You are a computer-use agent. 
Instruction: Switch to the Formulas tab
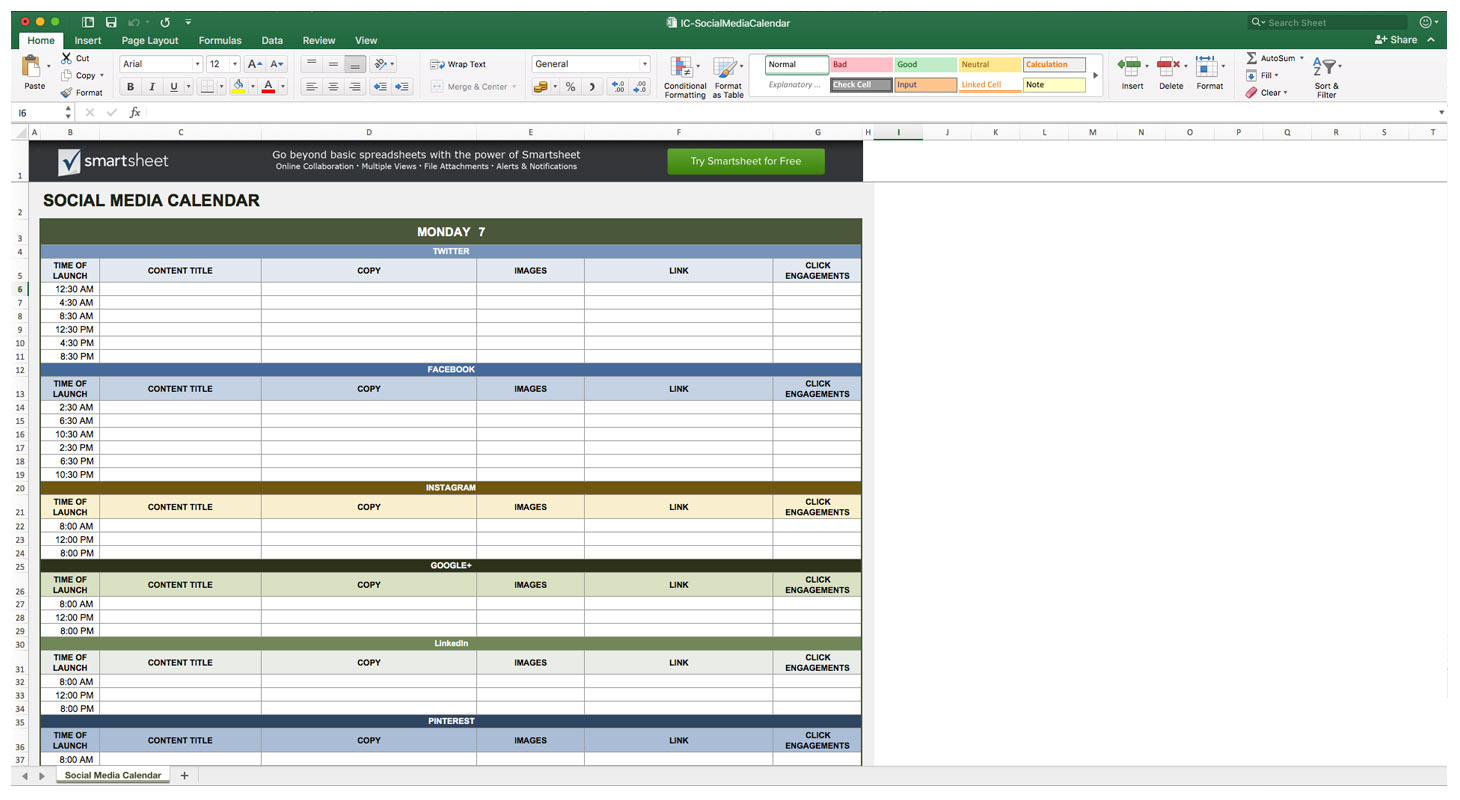(220, 40)
